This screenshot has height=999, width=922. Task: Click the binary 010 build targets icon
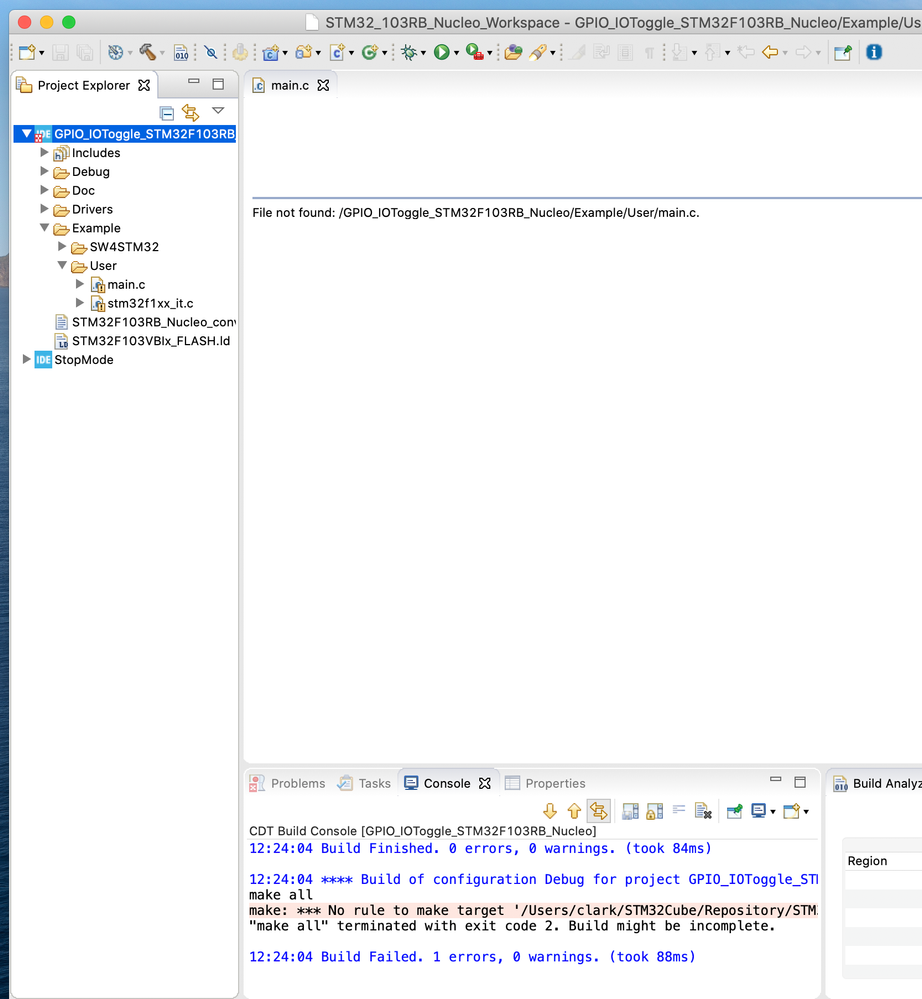pos(181,52)
